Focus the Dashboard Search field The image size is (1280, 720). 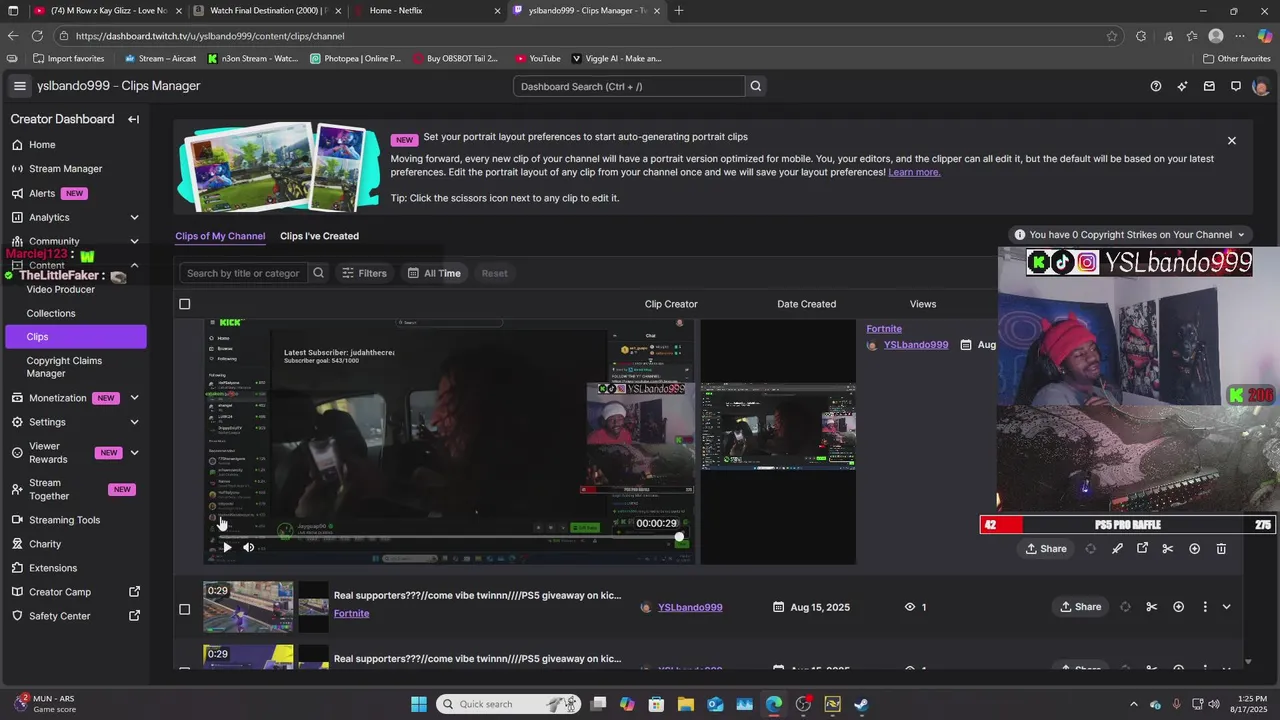click(x=629, y=86)
